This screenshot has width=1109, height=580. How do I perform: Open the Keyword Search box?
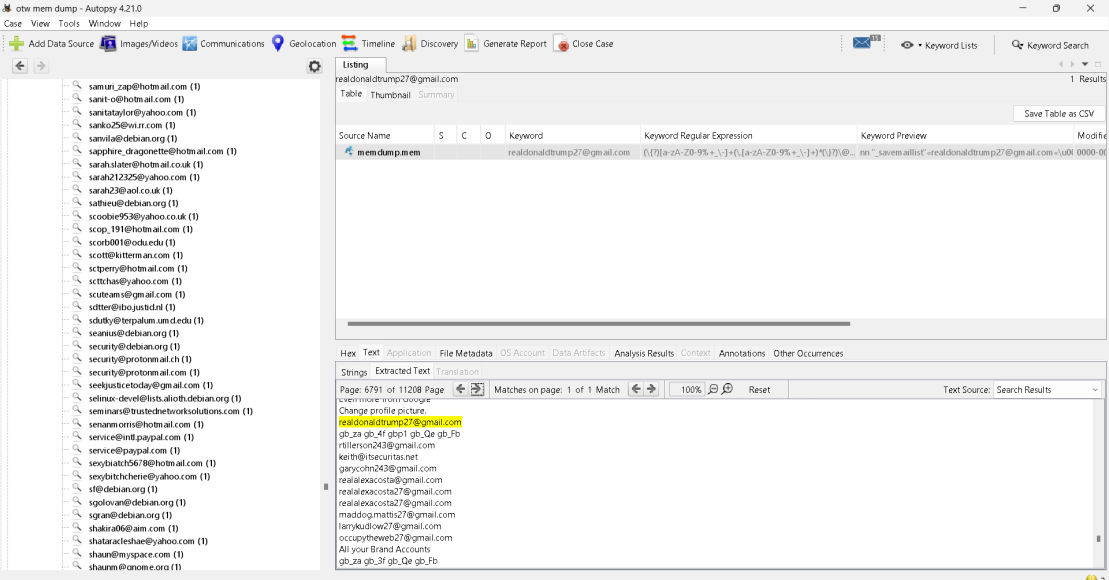[x=1050, y=45]
